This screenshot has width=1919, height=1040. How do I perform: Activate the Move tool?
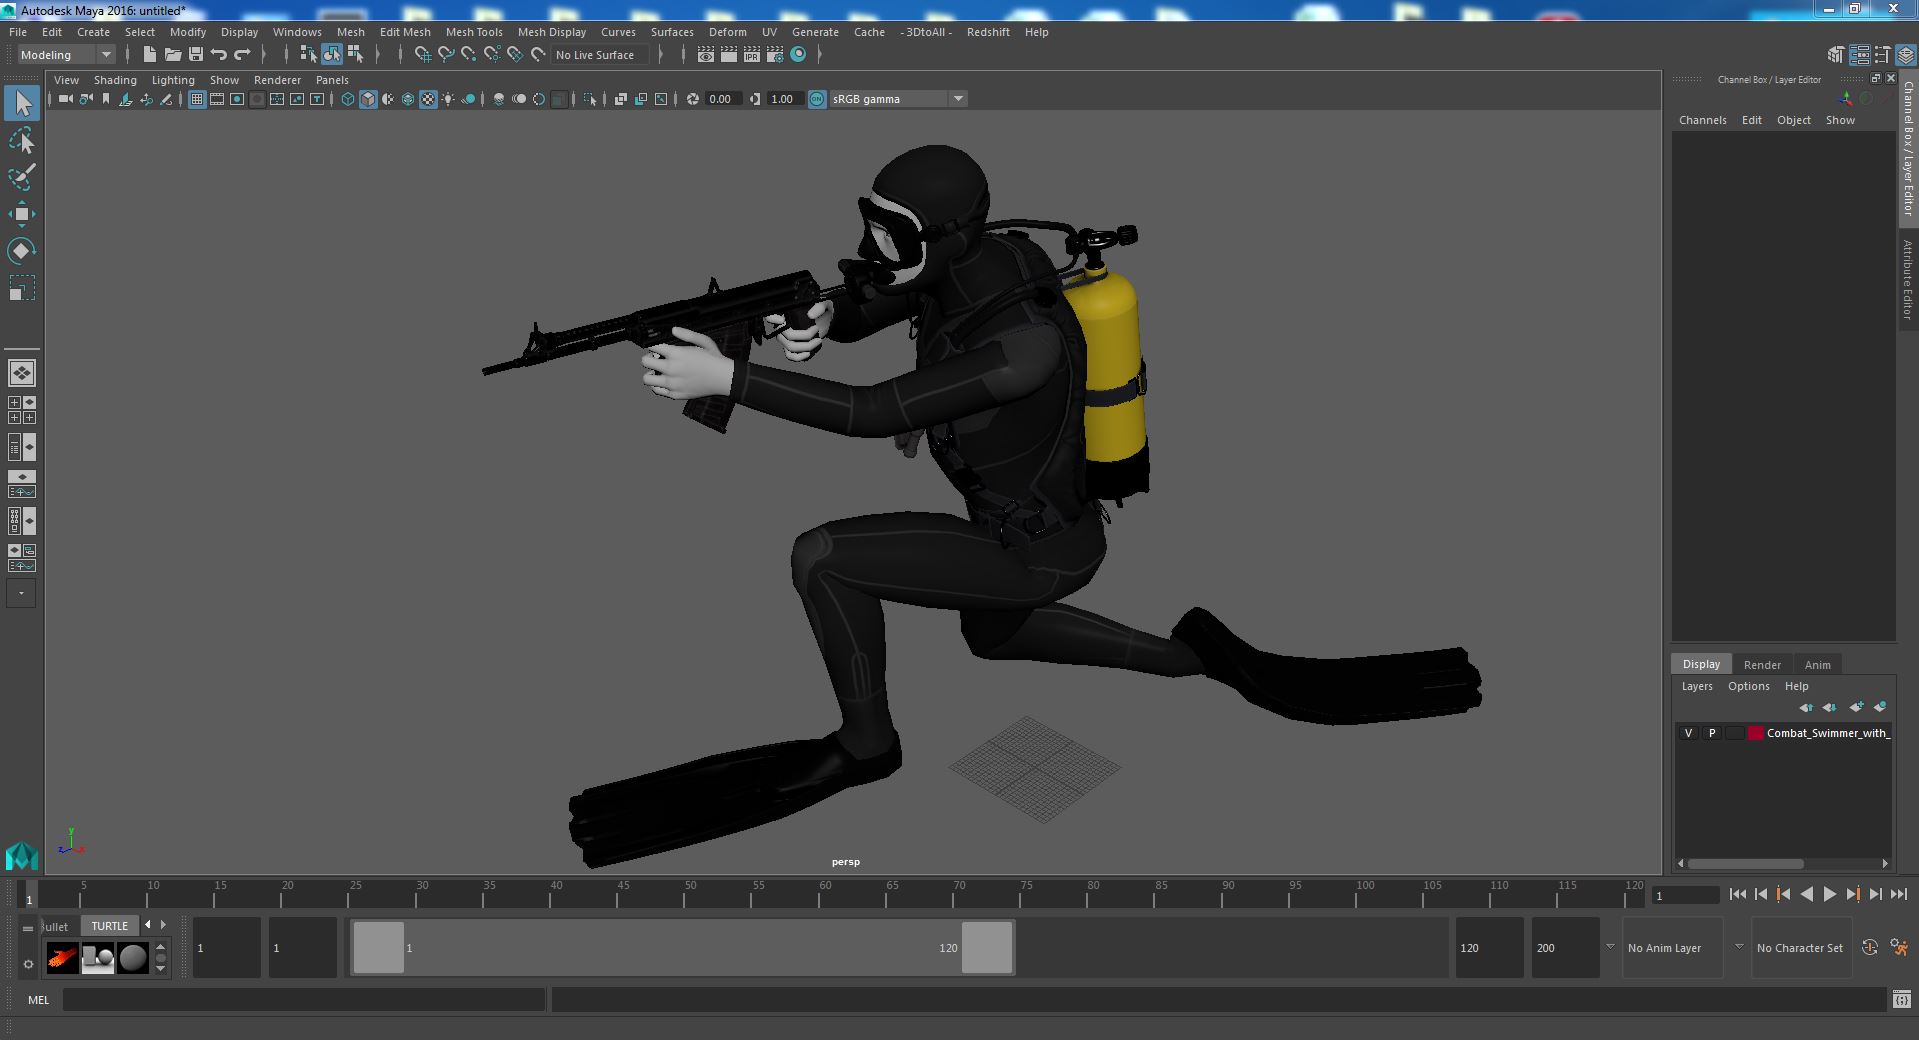pos(22,214)
